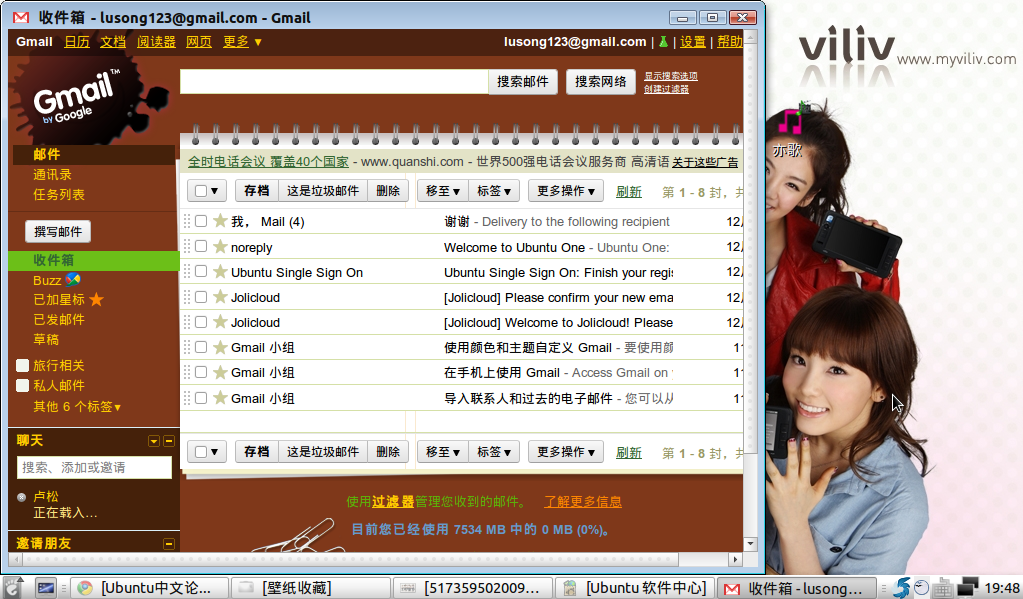Tick checkbox for 在手机上使用 Gmail
Viewport: 1023px width, 599px height.
pos(201,372)
